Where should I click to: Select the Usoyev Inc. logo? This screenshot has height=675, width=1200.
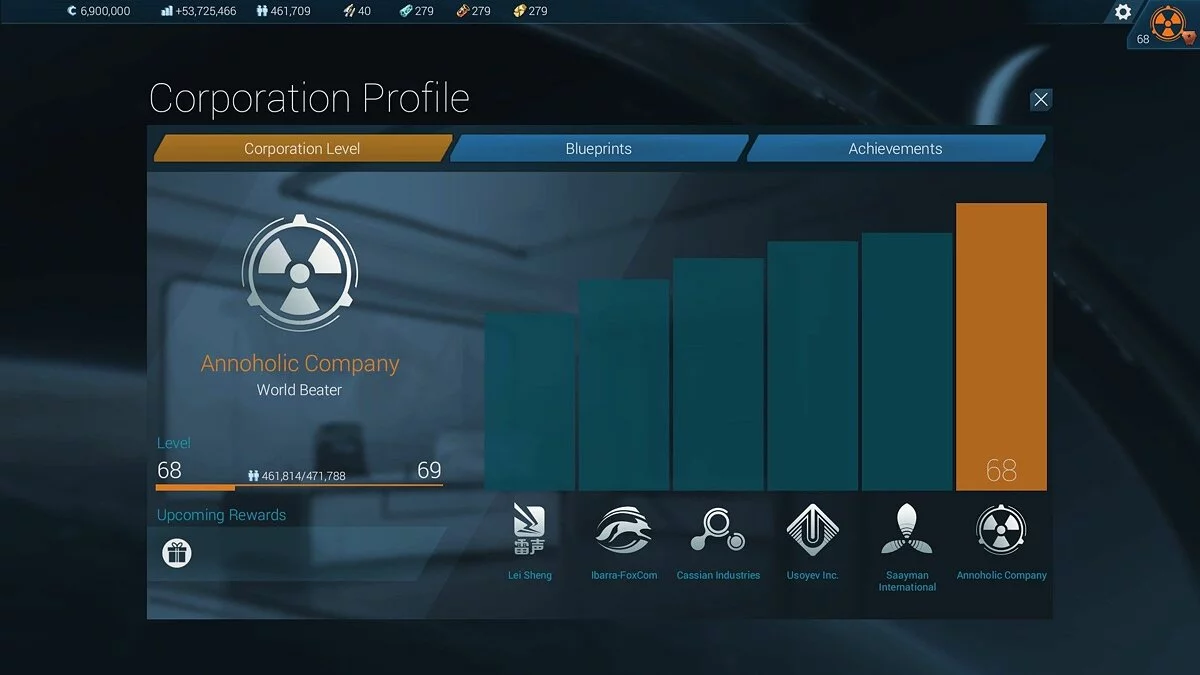[812, 530]
